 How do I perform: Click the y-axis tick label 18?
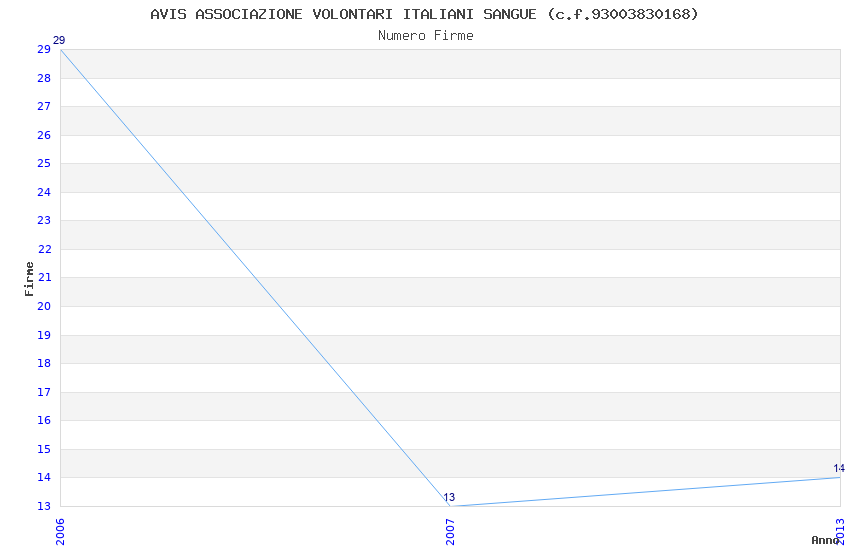click(44, 363)
